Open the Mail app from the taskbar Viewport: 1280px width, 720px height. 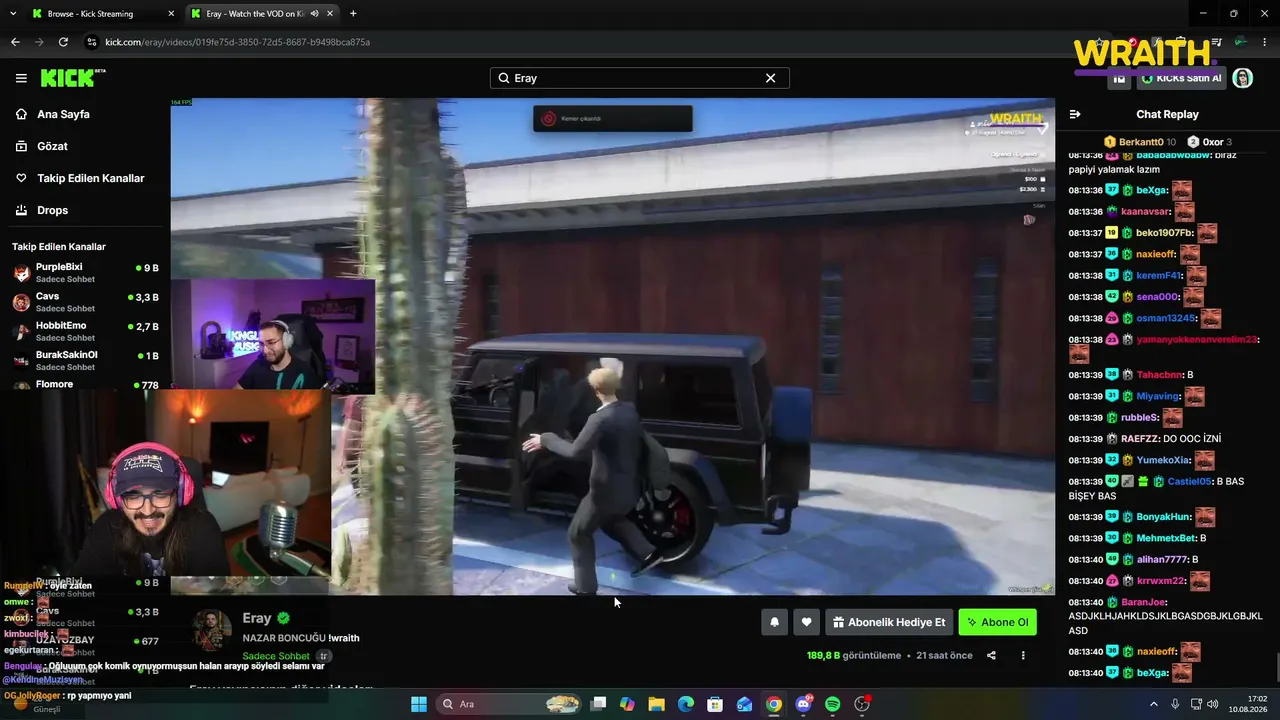tap(744, 704)
